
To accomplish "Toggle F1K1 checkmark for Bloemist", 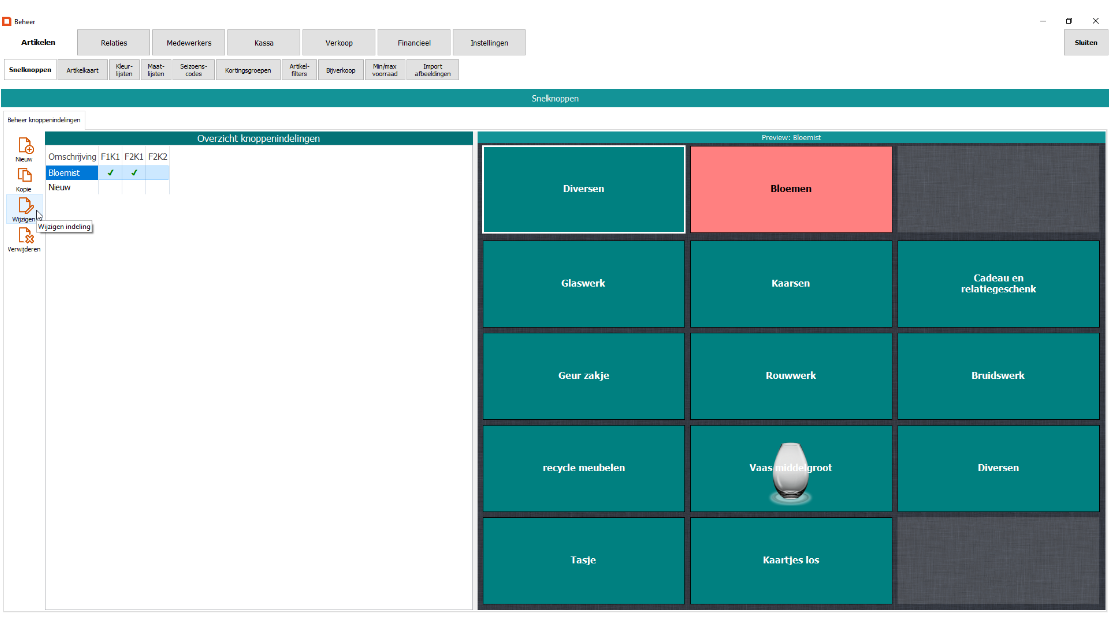I will pos(110,172).
